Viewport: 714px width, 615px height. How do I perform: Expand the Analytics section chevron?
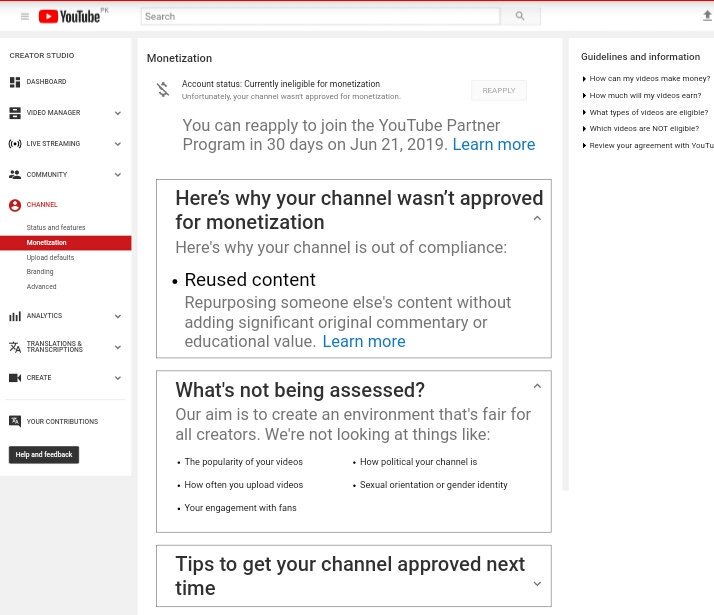coord(118,316)
